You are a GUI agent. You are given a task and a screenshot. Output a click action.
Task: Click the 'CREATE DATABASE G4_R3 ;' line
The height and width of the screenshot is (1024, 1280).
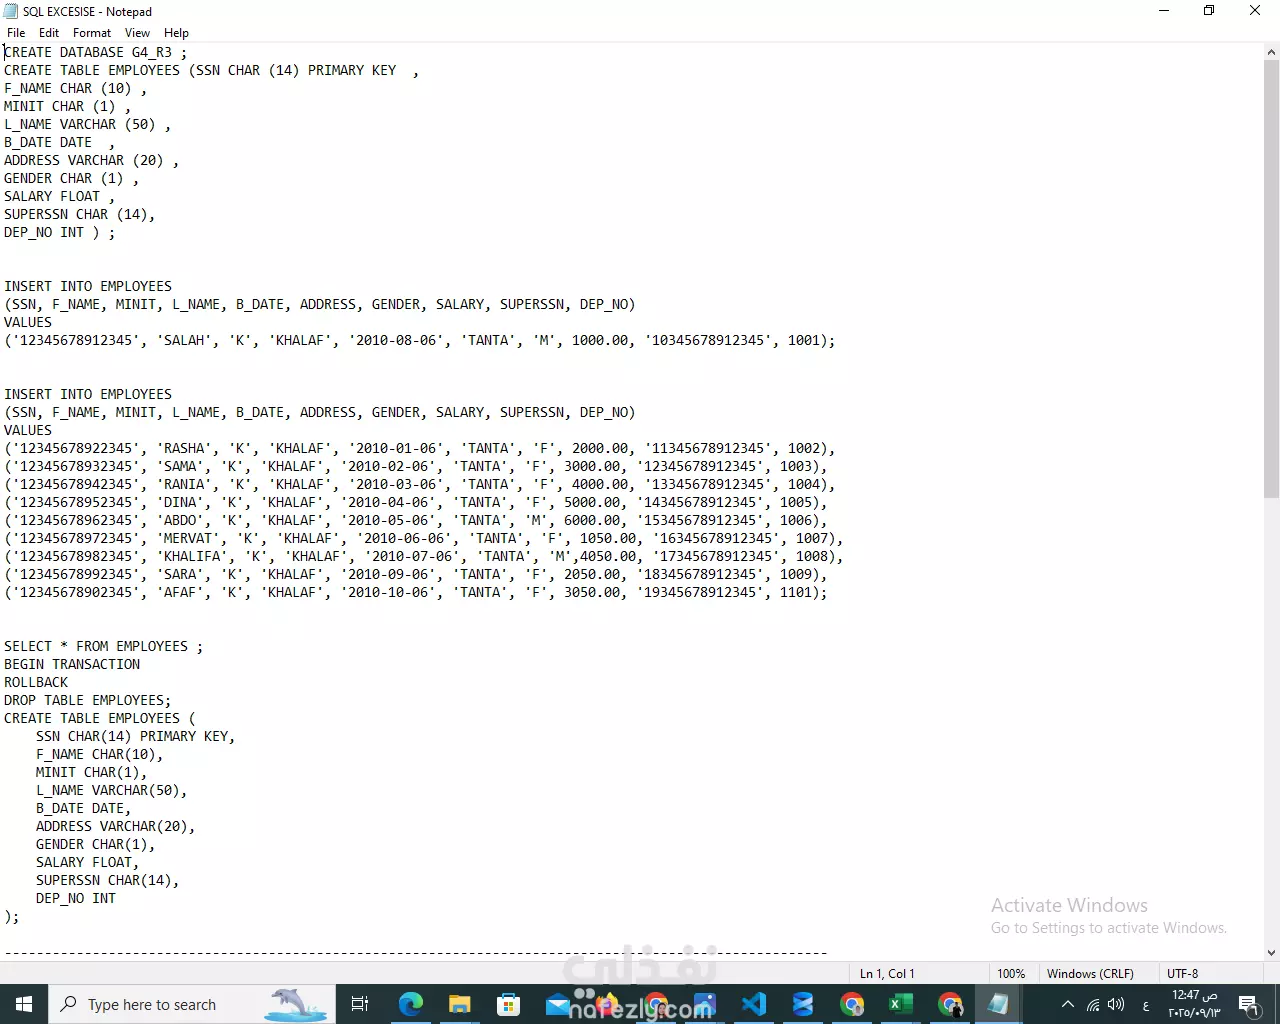pos(95,52)
